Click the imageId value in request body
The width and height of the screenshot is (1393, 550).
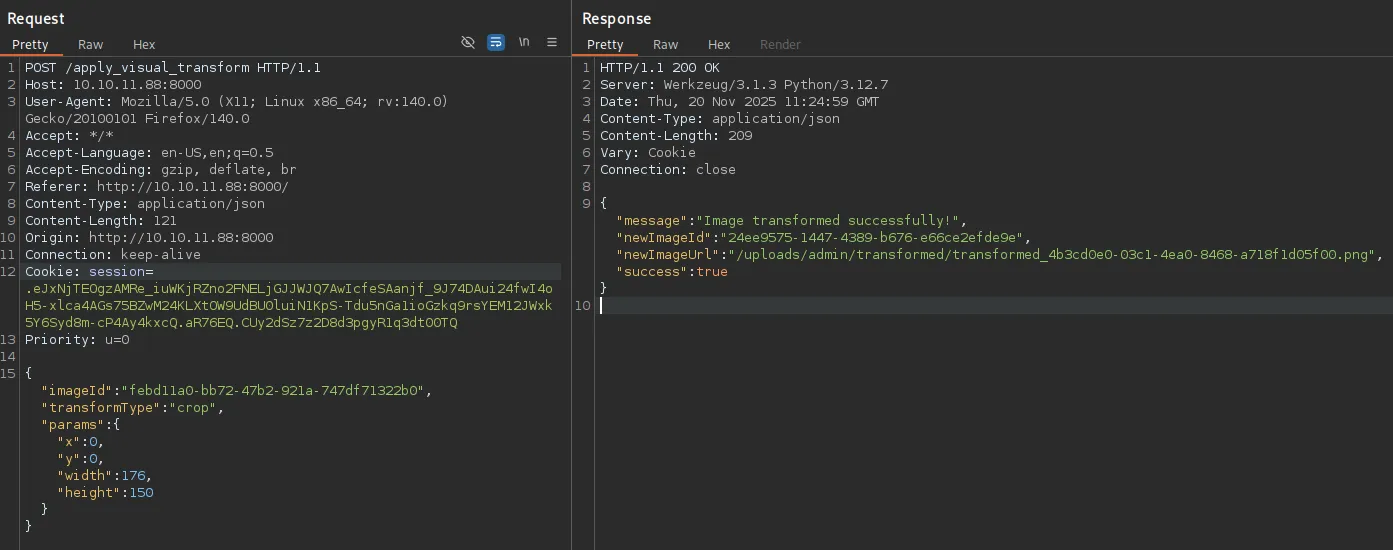pyautogui.click(x=275, y=391)
